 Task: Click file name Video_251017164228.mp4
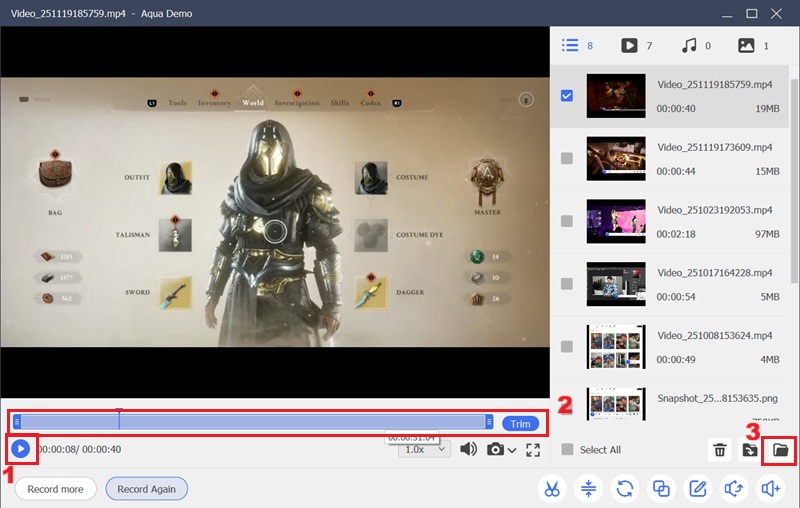click(x=714, y=272)
